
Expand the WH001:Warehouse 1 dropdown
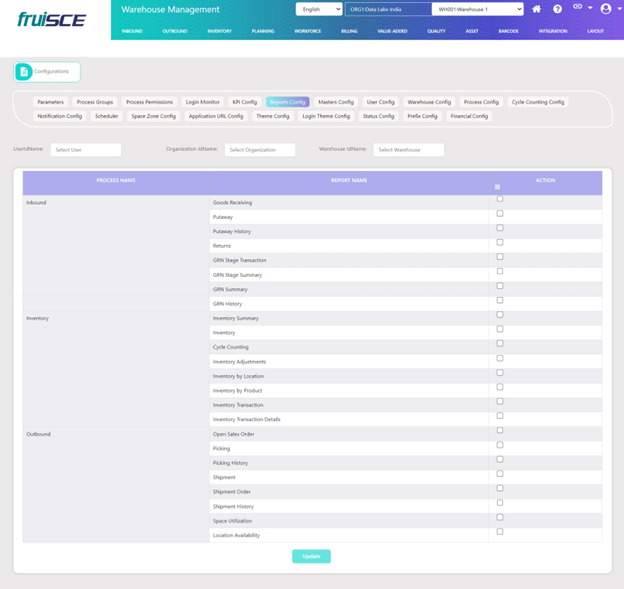pyautogui.click(x=479, y=9)
